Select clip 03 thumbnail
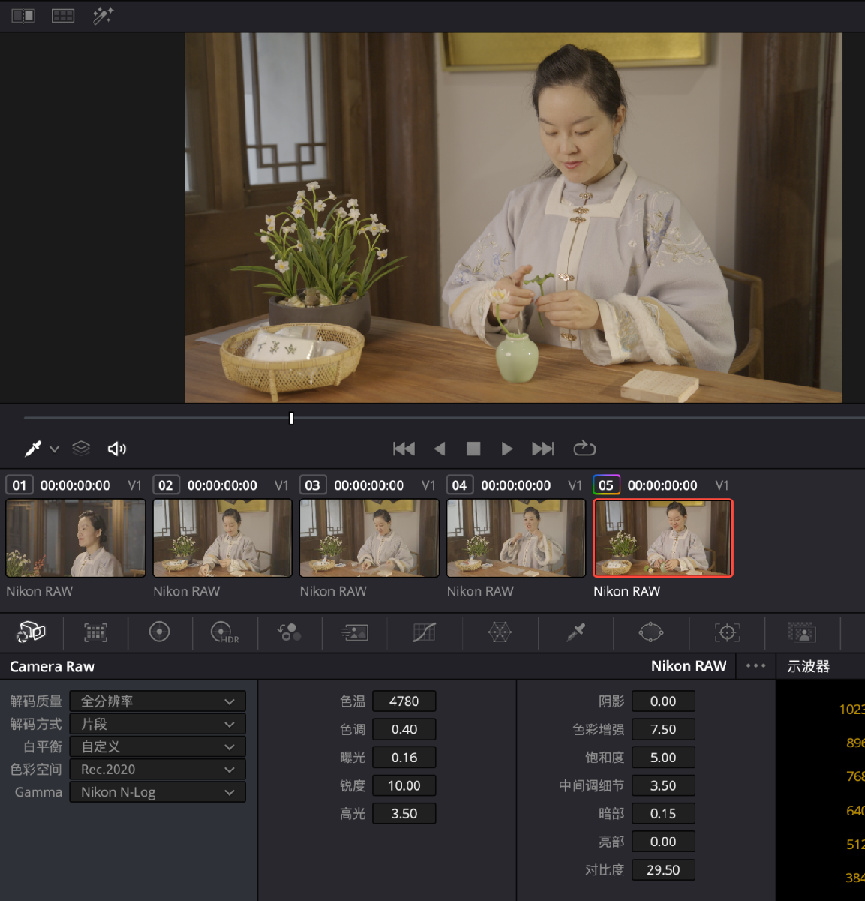Viewport: 865px width, 901px height. click(x=369, y=539)
